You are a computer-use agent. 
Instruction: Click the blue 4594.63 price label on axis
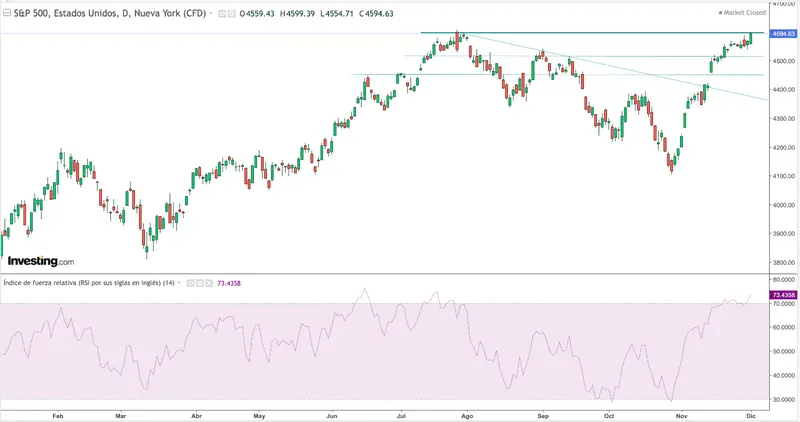783,34
